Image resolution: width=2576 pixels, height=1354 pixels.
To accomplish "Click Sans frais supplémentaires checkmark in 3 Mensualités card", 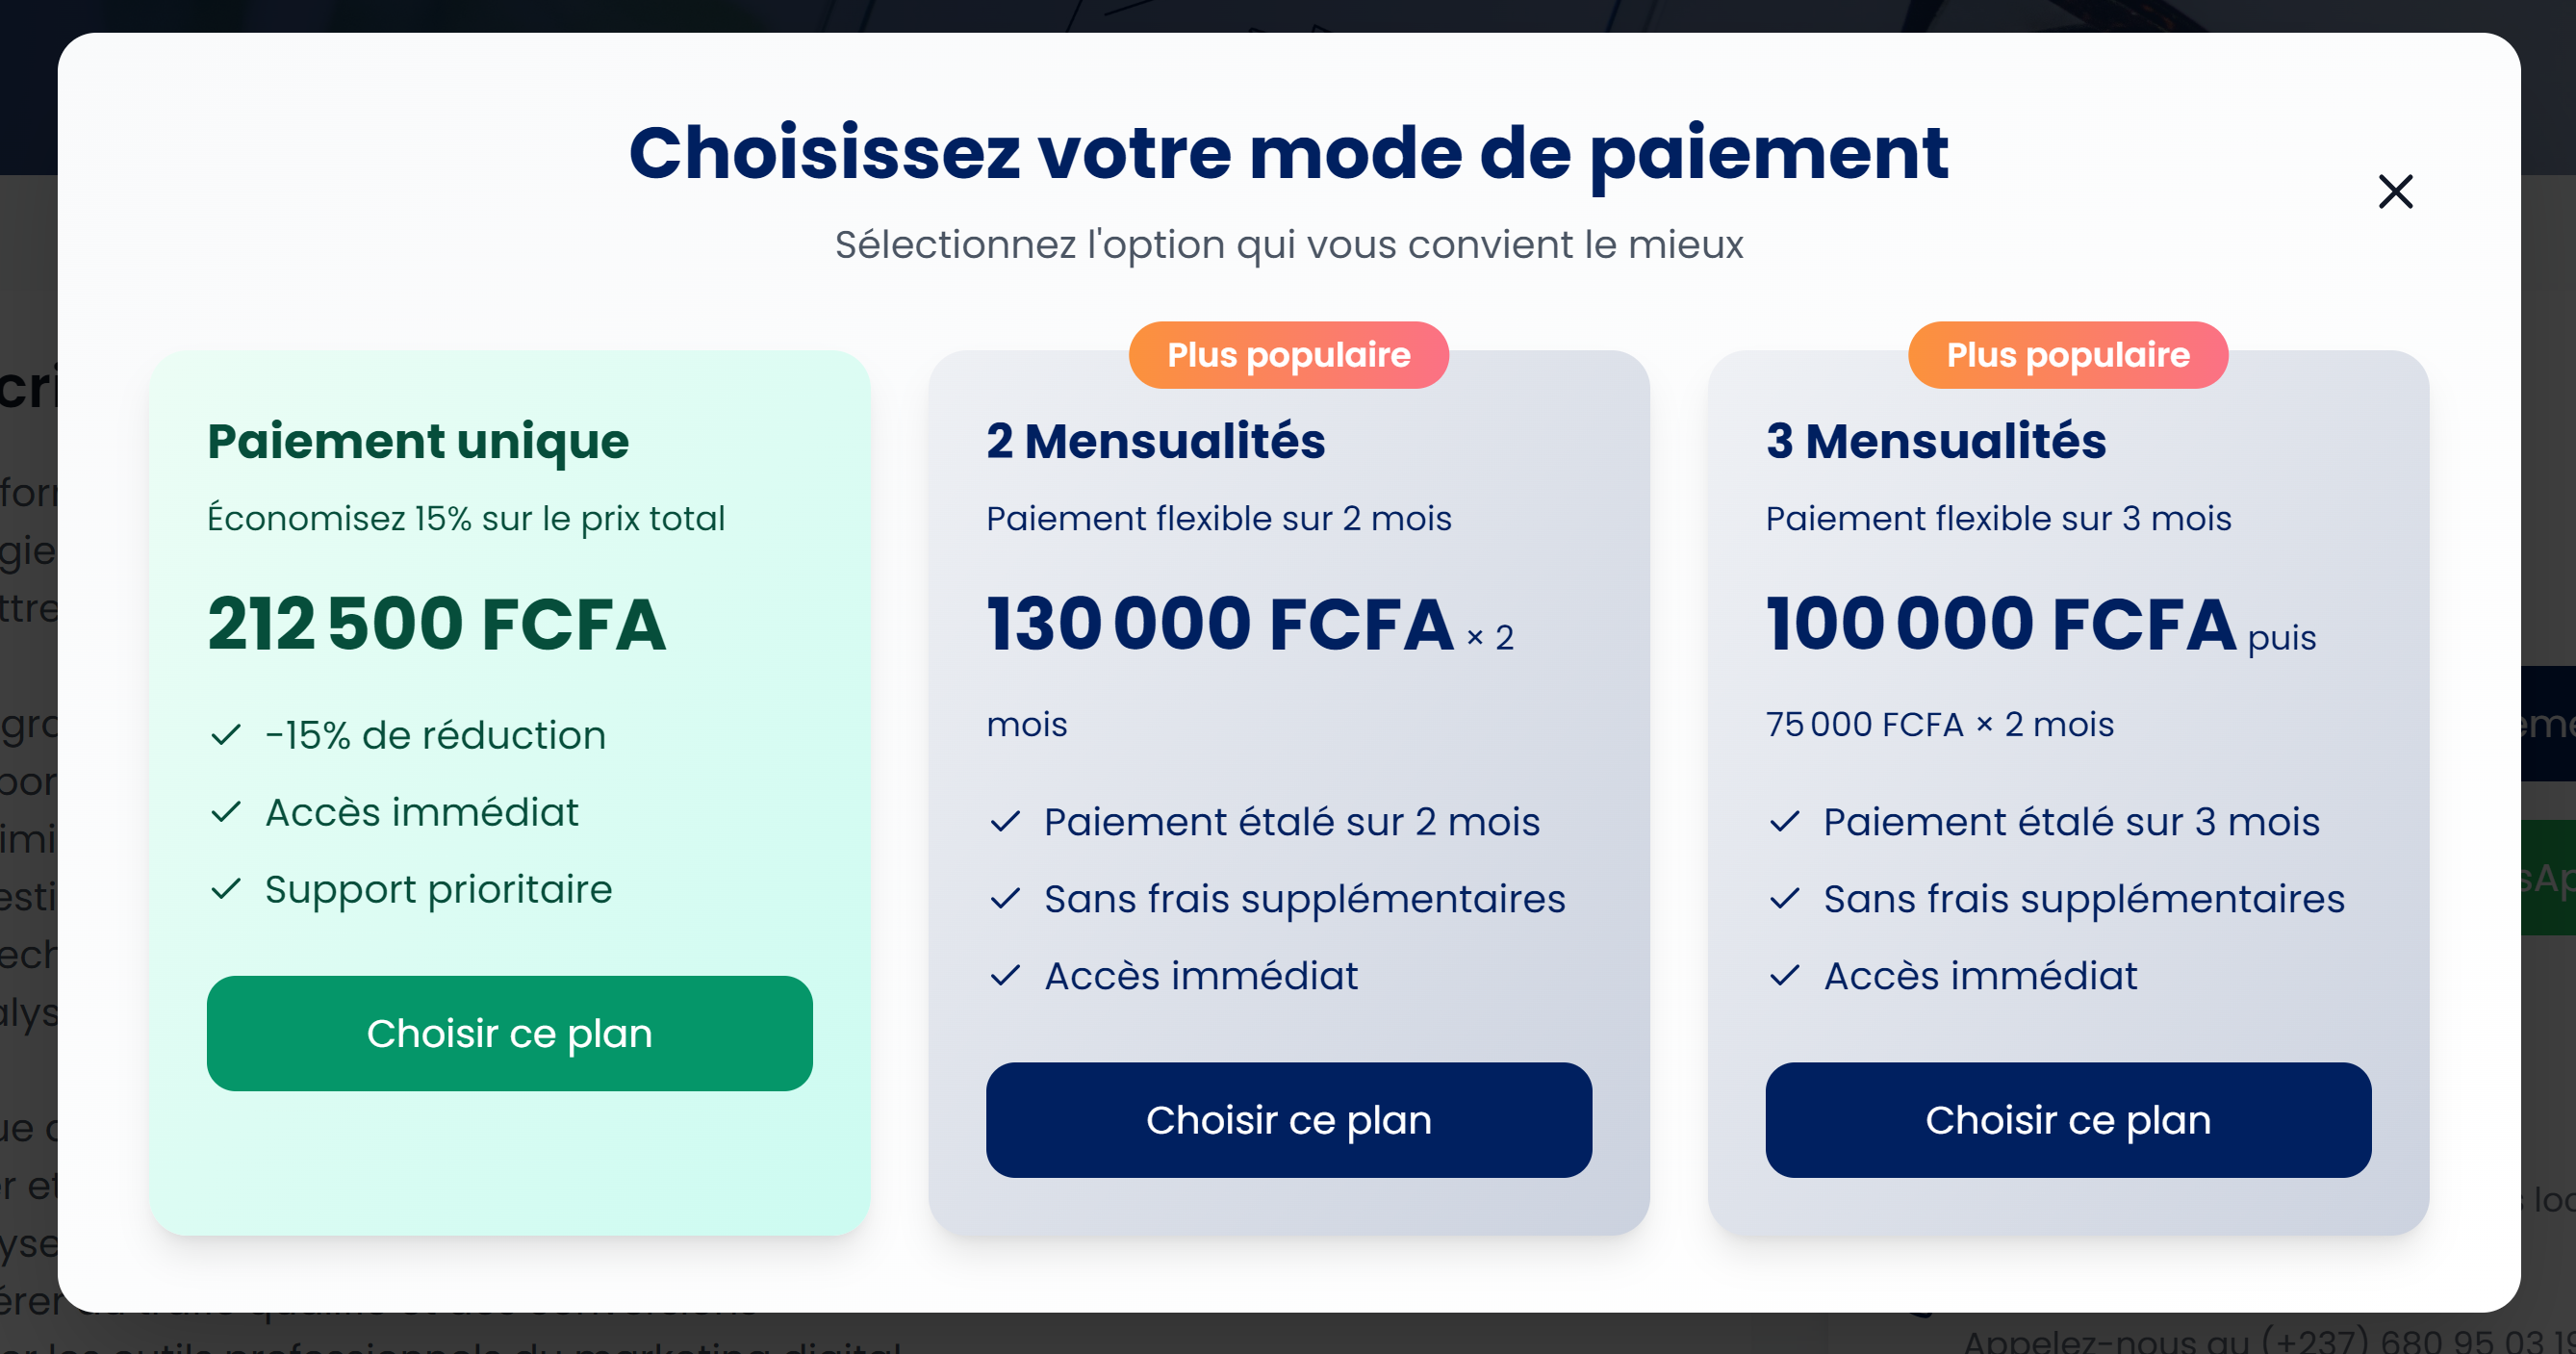I will 1784,898.
